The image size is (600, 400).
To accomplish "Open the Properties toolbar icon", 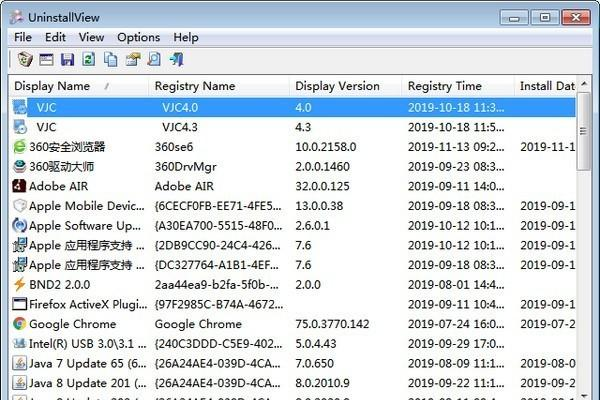I will point(46,59).
